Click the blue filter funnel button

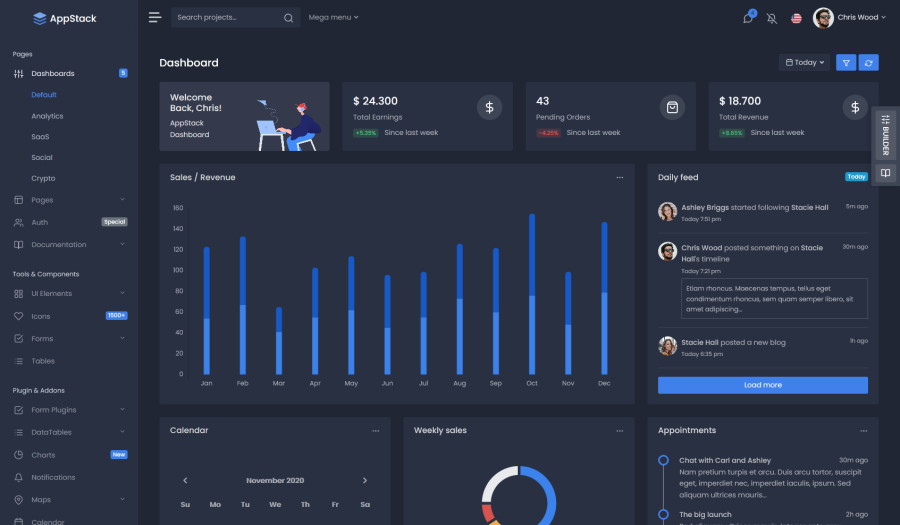click(x=846, y=63)
